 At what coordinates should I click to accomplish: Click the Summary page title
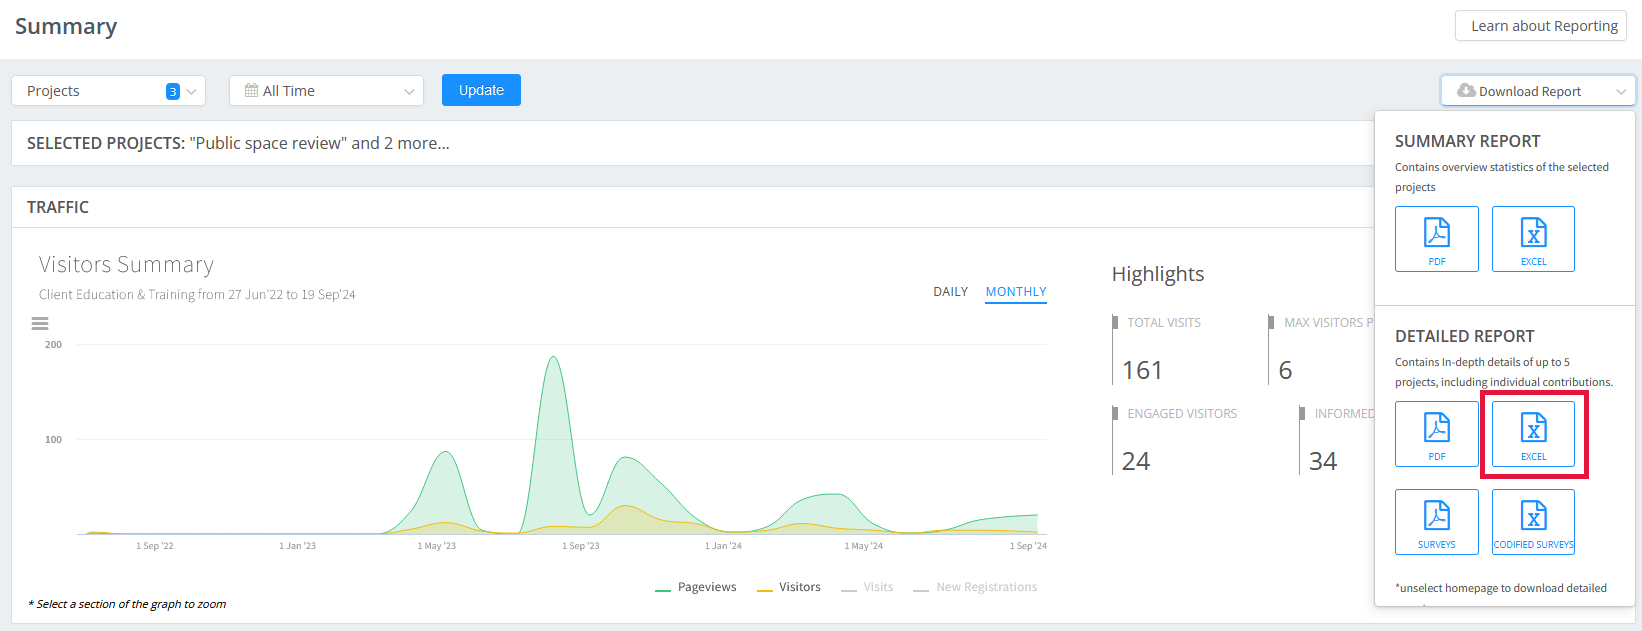[66, 26]
